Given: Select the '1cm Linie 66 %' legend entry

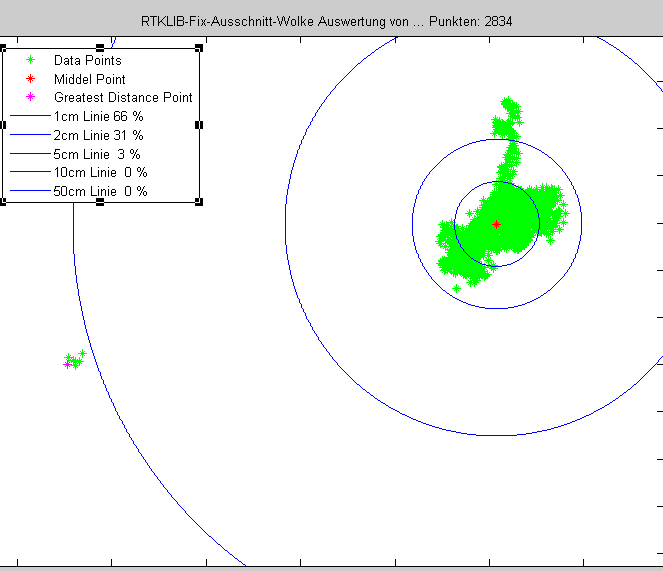Looking at the screenshot, I should coord(98,116).
